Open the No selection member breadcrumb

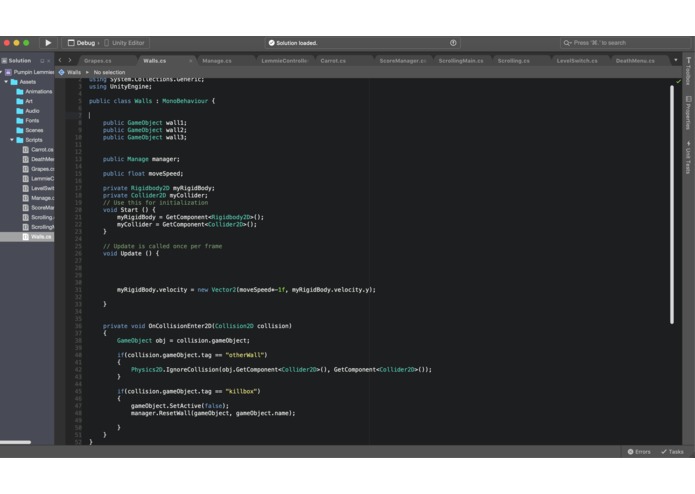[109, 72]
